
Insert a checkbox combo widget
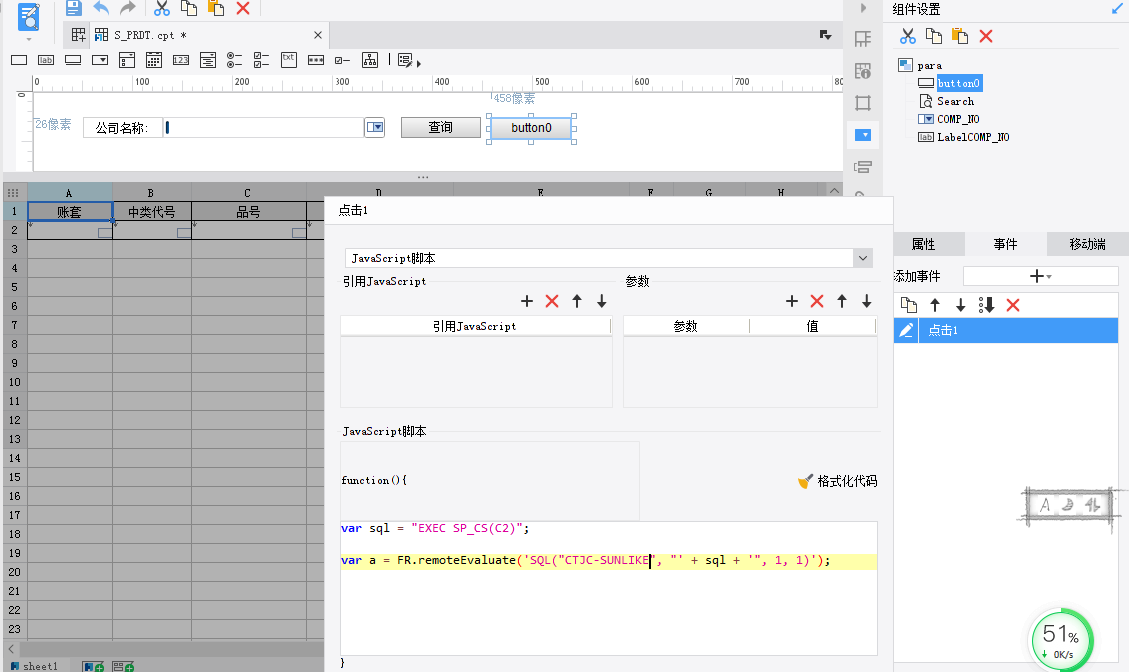127,61
